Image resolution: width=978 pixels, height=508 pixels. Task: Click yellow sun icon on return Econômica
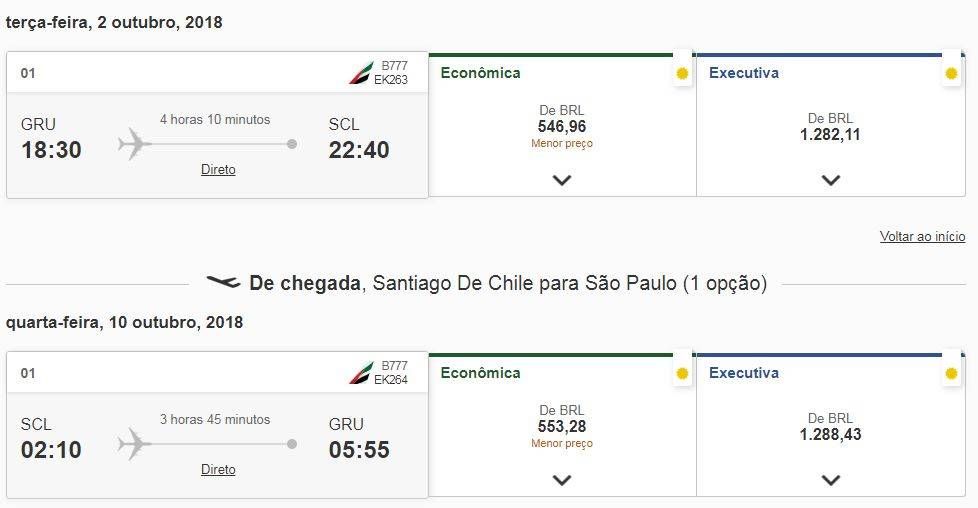tap(682, 374)
